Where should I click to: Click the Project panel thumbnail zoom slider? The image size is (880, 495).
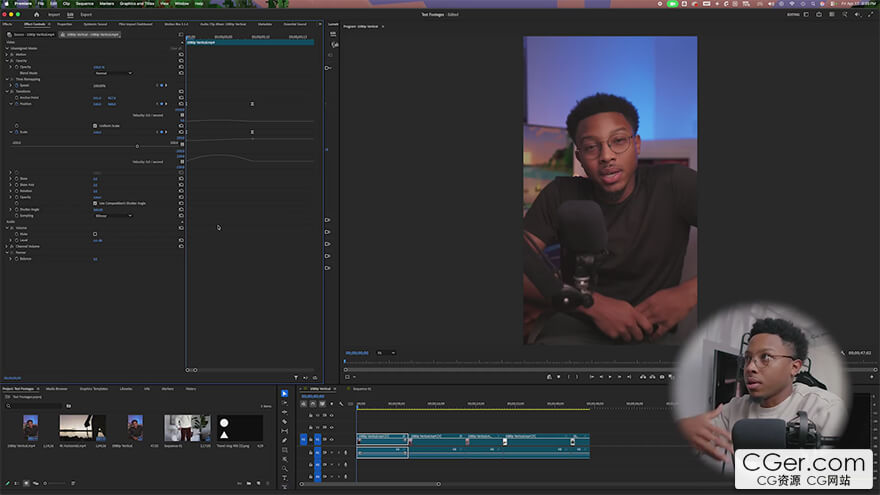point(56,483)
